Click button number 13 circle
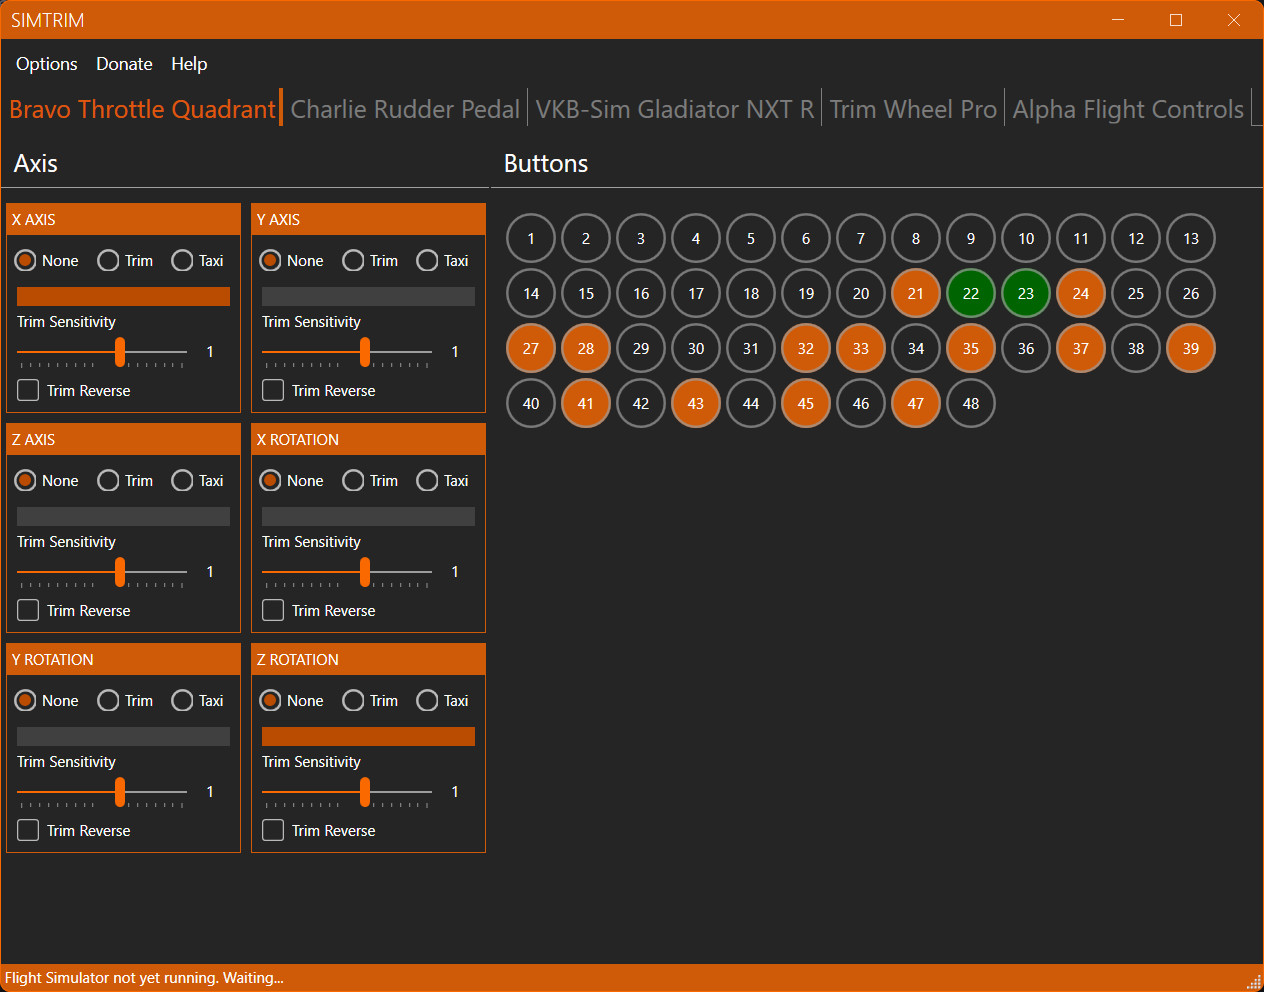 point(1191,238)
